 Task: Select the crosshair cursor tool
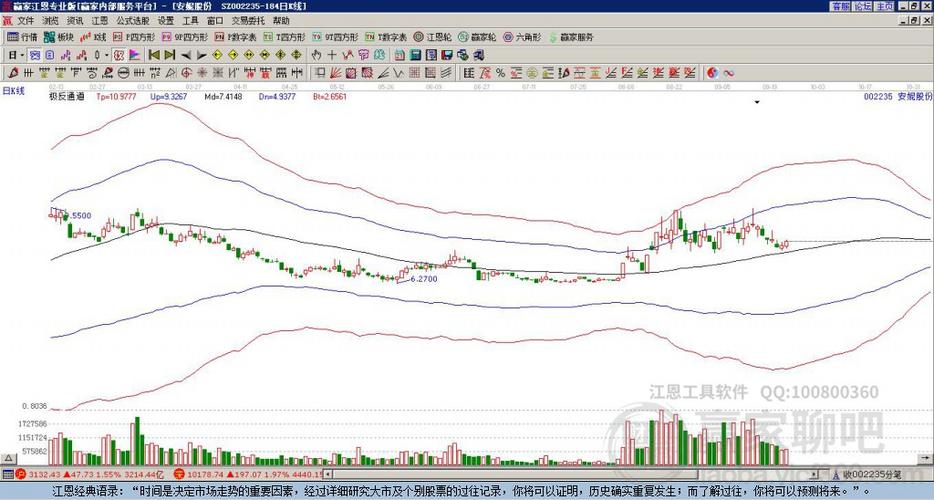332,55
